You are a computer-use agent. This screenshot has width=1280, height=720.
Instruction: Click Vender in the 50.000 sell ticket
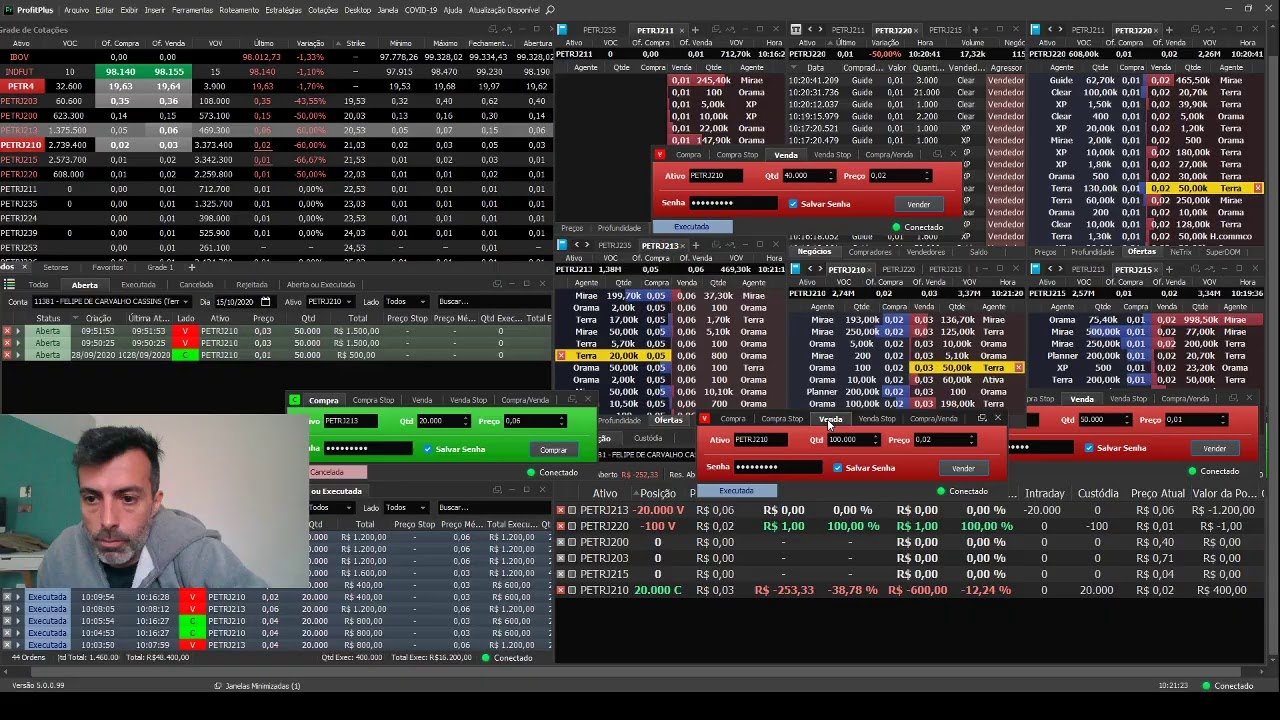pyautogui.click(x=1214, y=448)
